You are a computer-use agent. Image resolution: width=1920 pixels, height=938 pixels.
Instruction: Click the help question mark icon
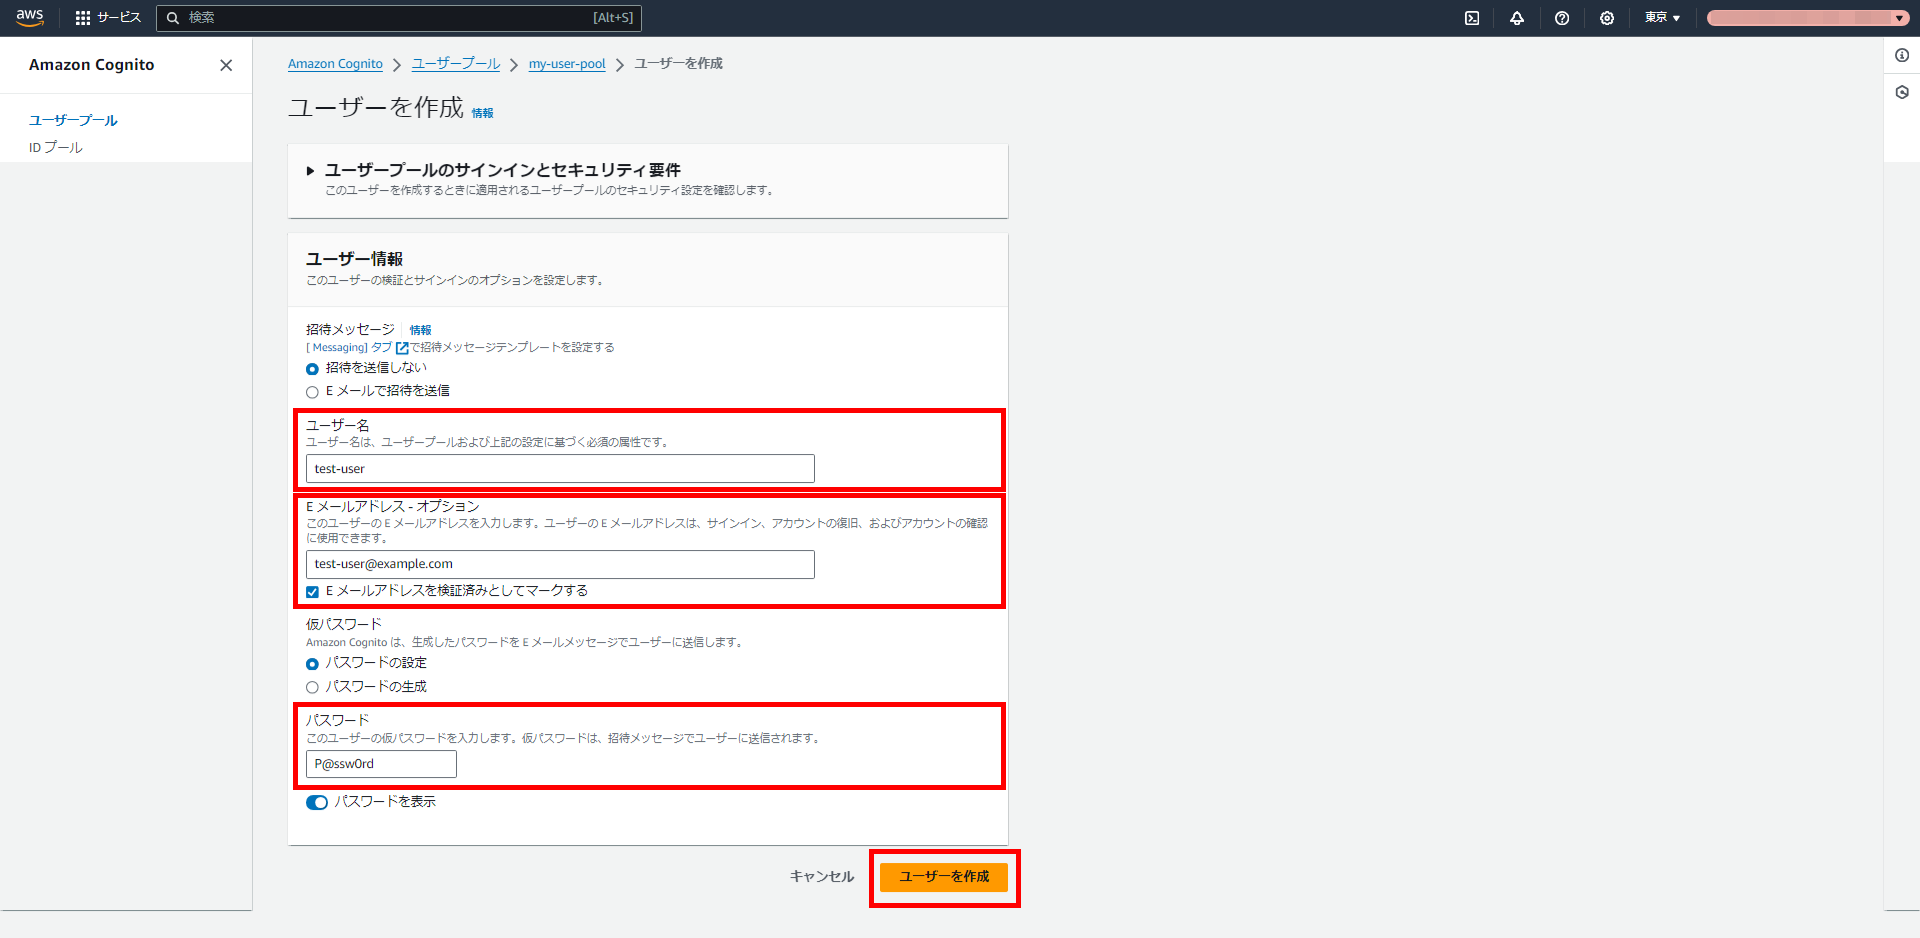[x=1562, y=17]
